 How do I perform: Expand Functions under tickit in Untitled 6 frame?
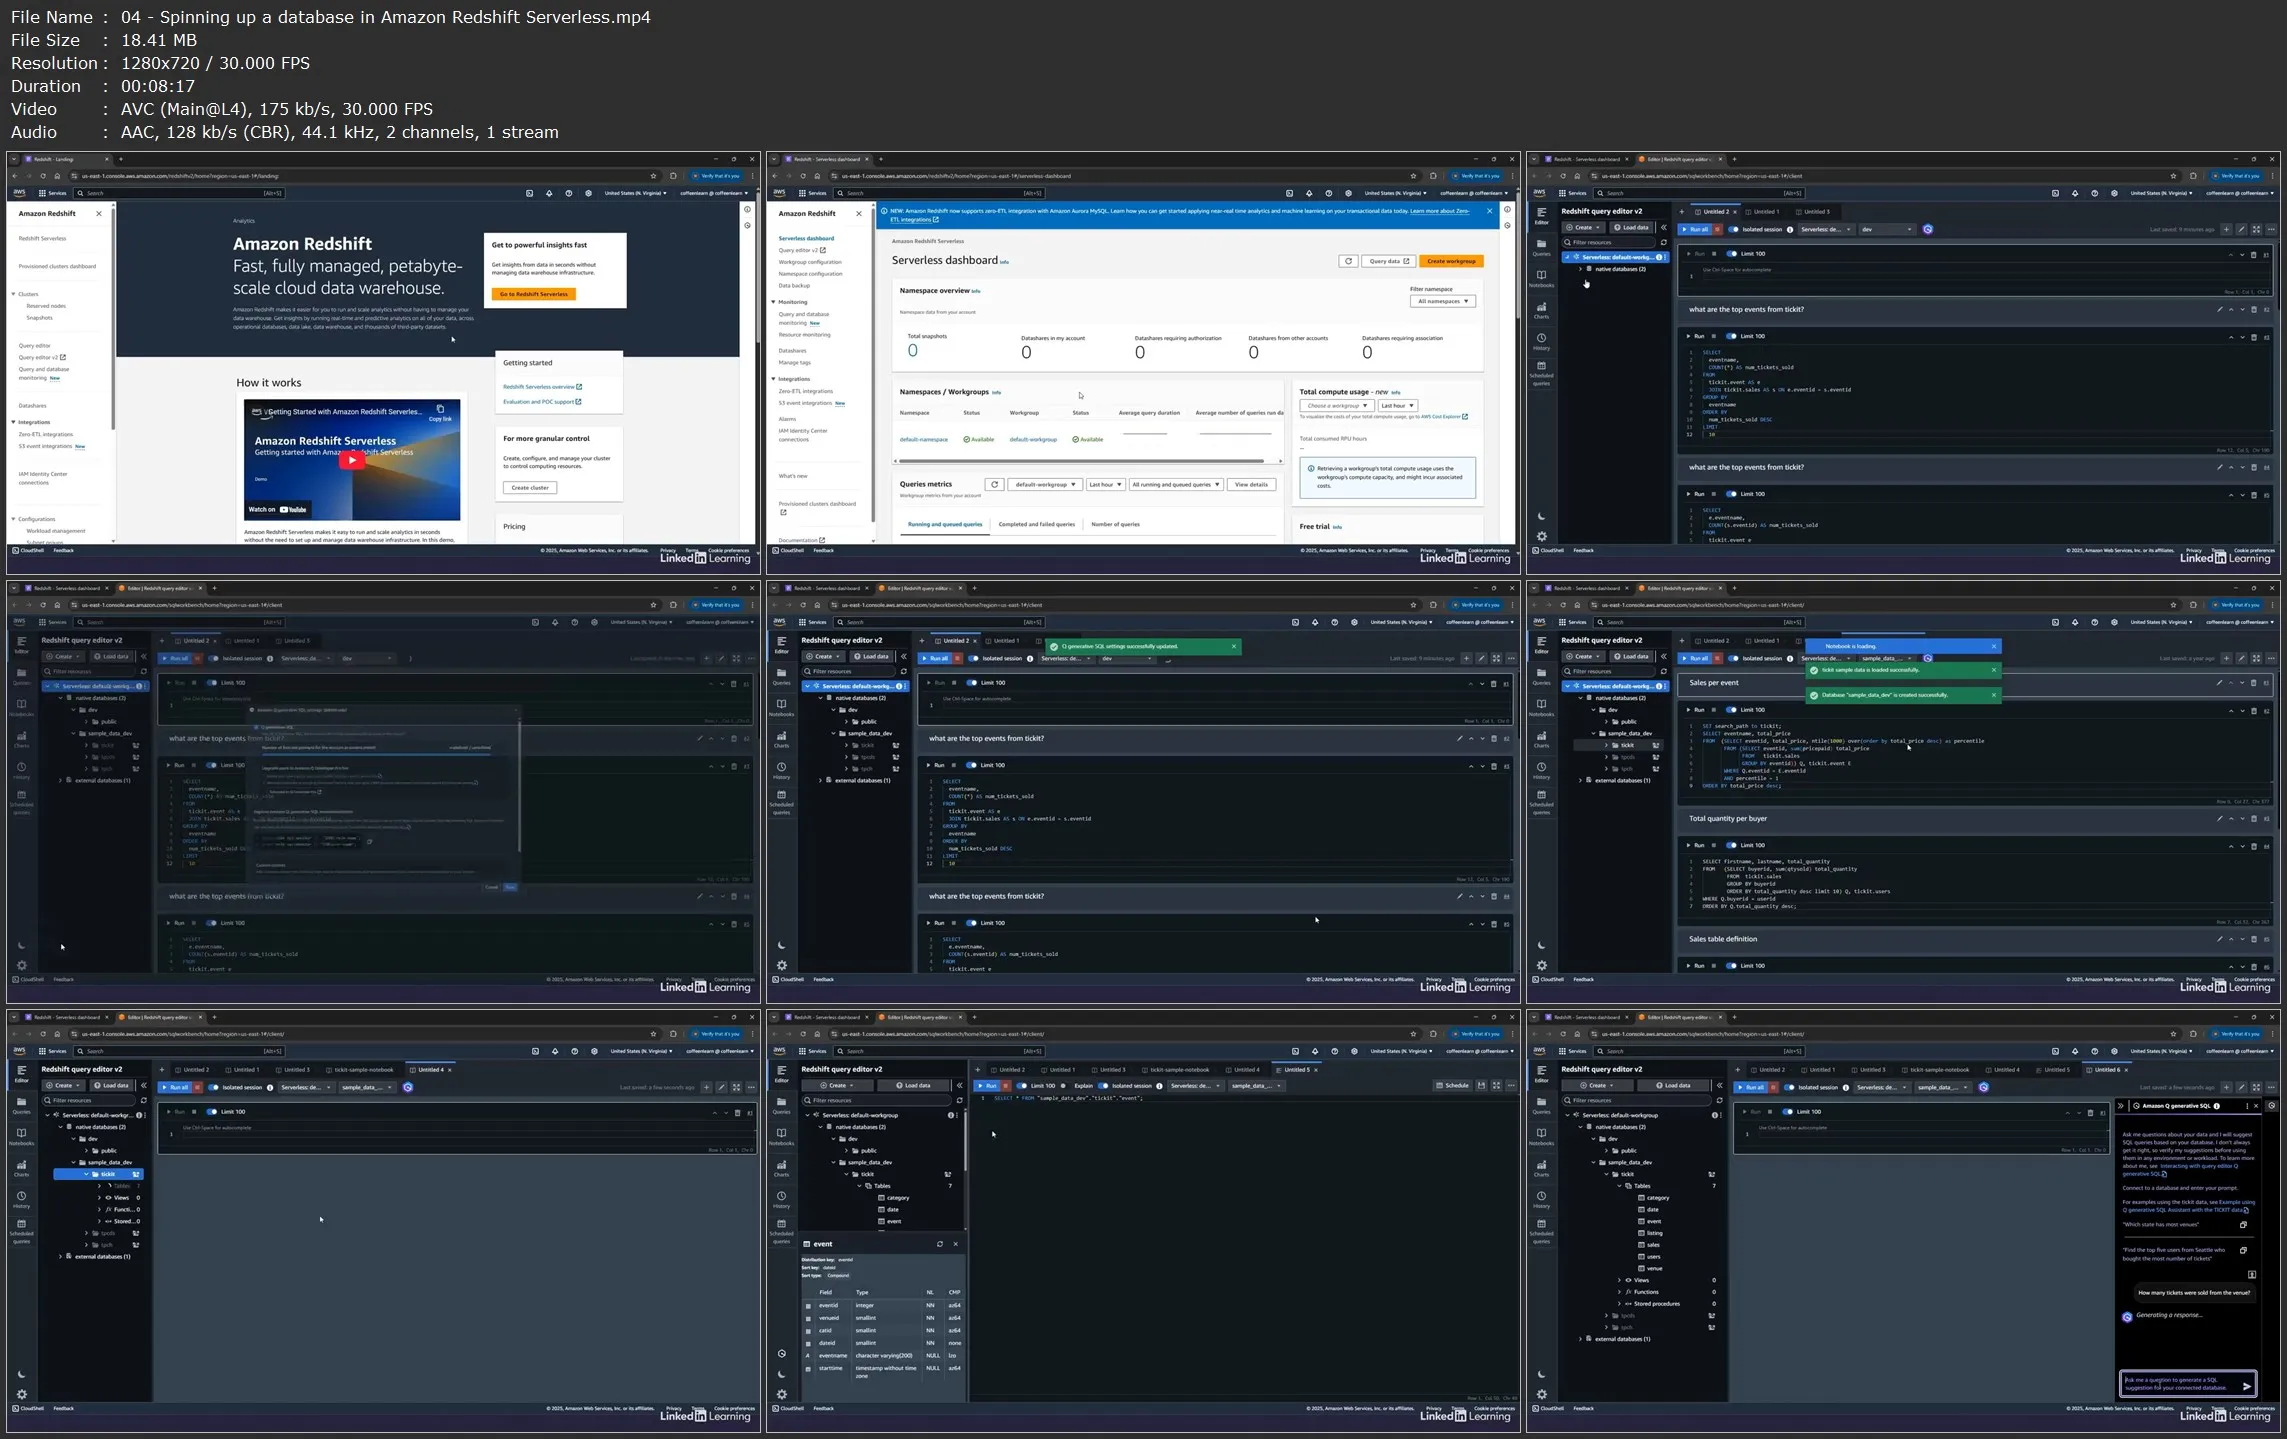(1620, 1292)
